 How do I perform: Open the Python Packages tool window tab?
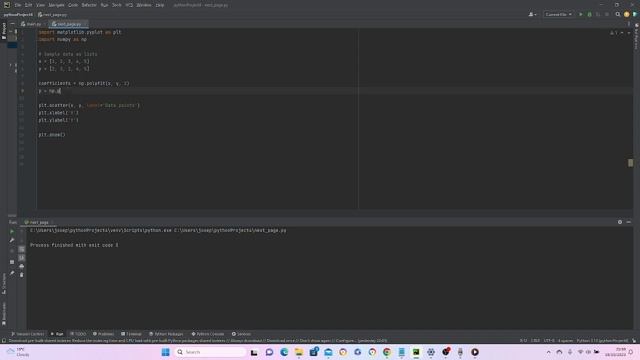point(166,334)
